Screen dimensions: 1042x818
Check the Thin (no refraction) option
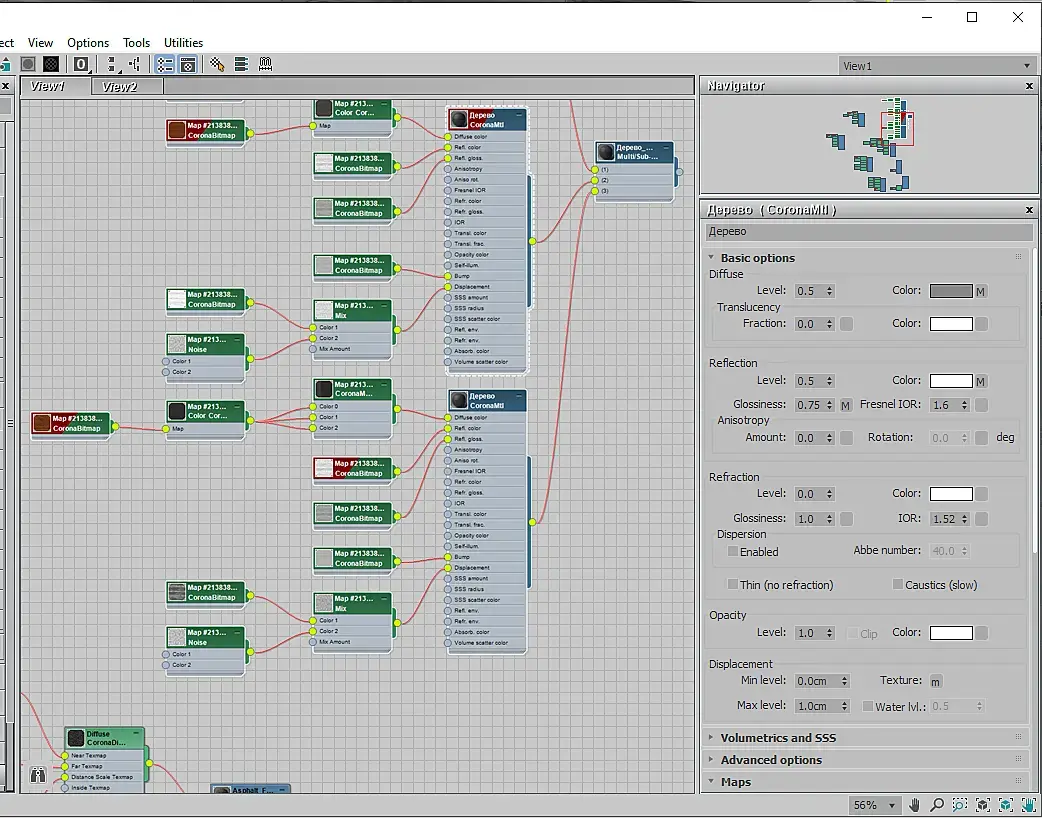[x=733, y=585]
